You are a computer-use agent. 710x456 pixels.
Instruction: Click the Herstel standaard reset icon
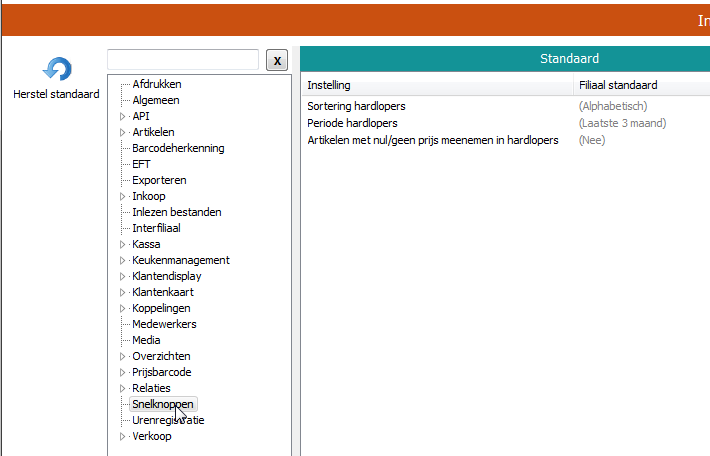[x=57, y=69]
